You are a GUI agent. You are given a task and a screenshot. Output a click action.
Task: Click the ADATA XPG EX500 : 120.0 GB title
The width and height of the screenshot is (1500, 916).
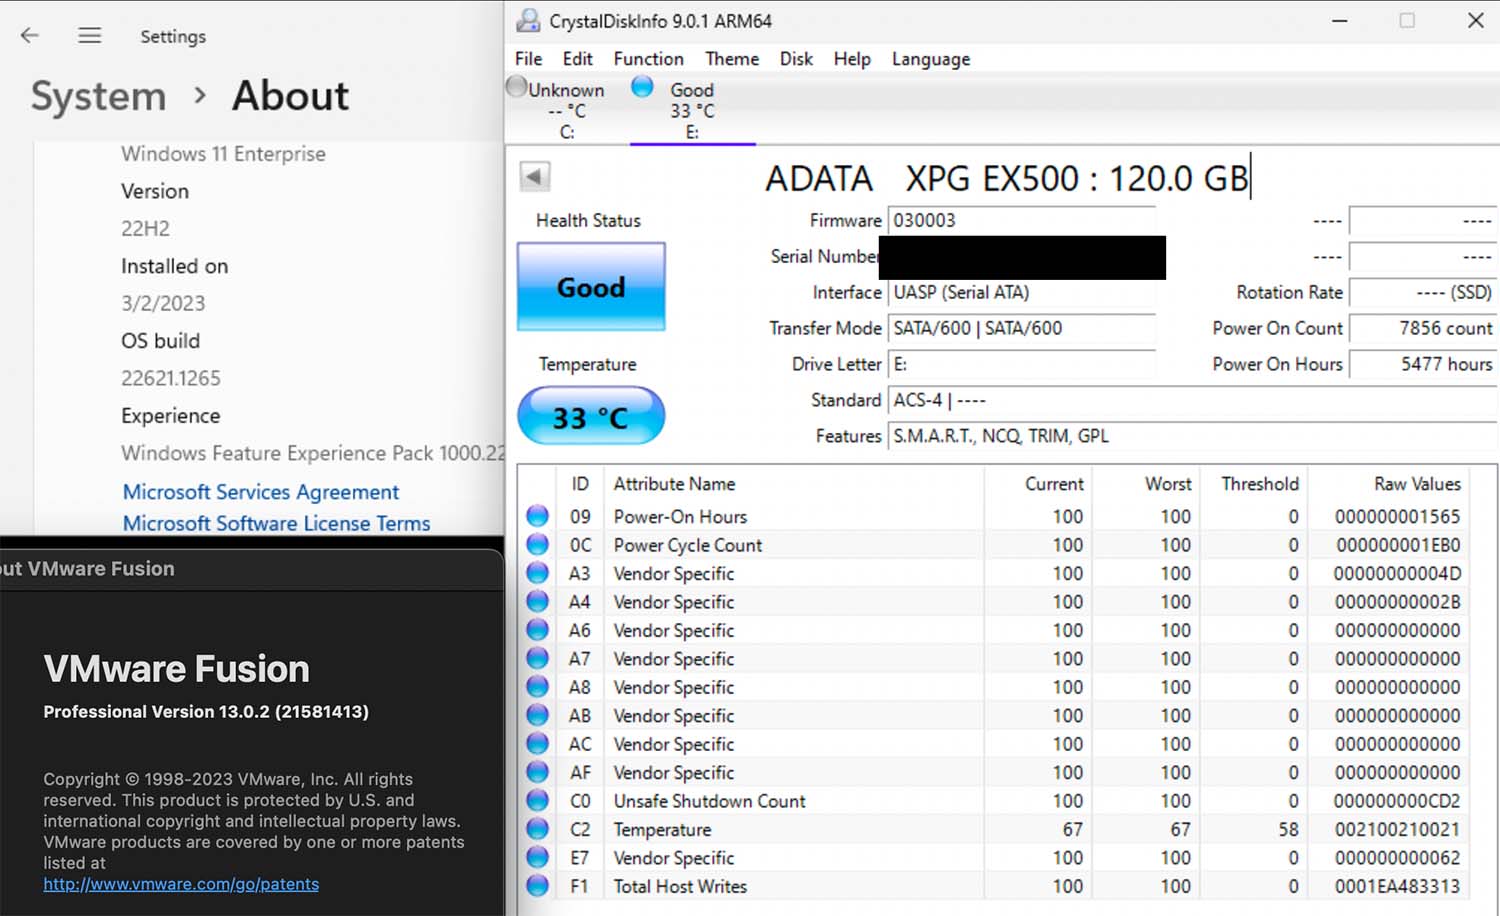[1006, 178]
